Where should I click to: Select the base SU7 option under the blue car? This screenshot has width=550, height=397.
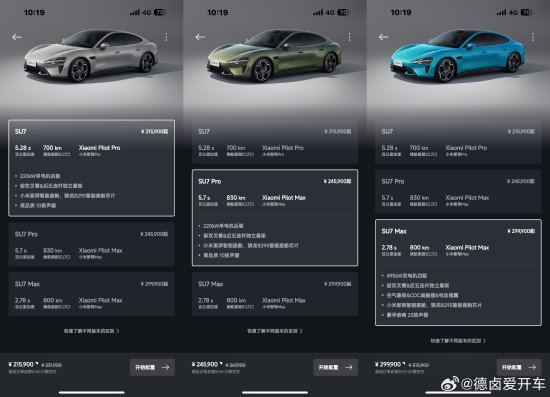tap(458, 141)
